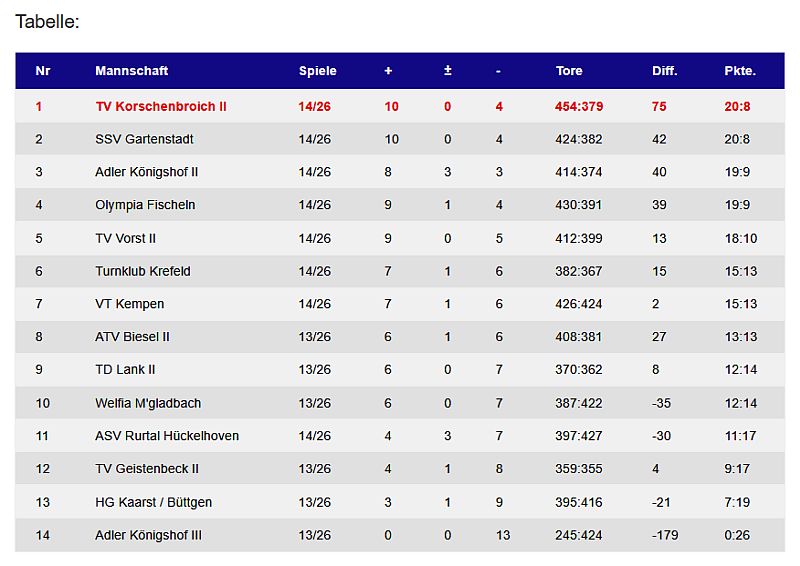
Task: Open ASV Rurtal Hückelhoven team entry
Action: click(x=167, y=436)
